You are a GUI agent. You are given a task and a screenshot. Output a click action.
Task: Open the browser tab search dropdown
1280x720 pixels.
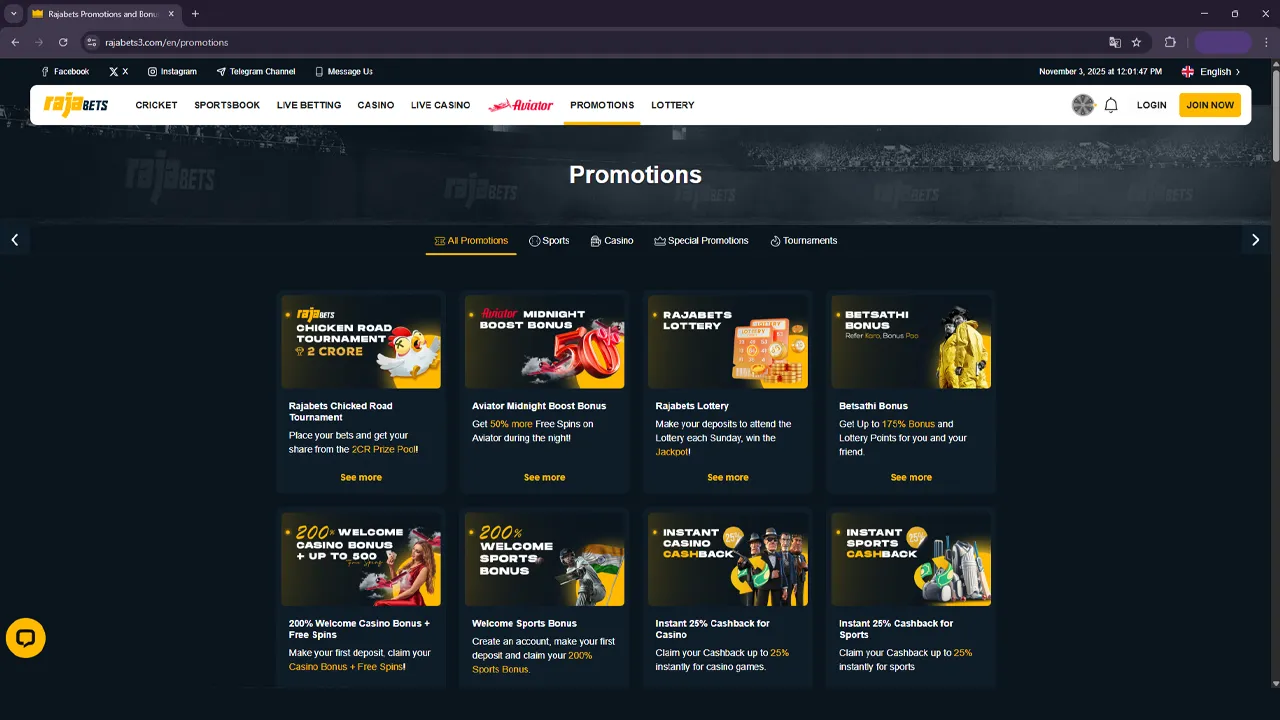[x=14, y=14]
